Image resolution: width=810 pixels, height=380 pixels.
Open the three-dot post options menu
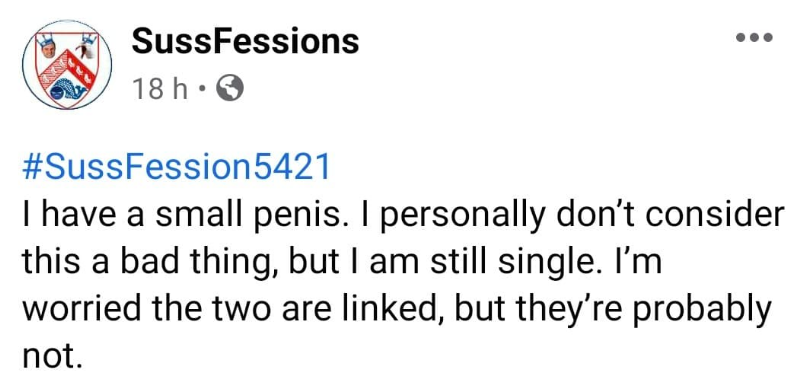tap(754, 37)
